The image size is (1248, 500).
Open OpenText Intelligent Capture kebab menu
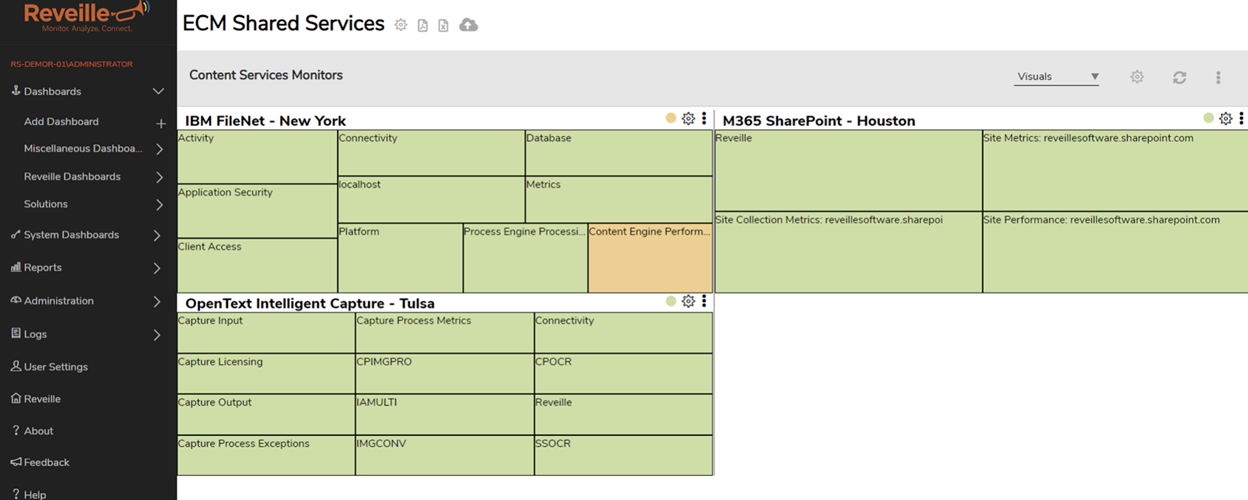(704, 301)
